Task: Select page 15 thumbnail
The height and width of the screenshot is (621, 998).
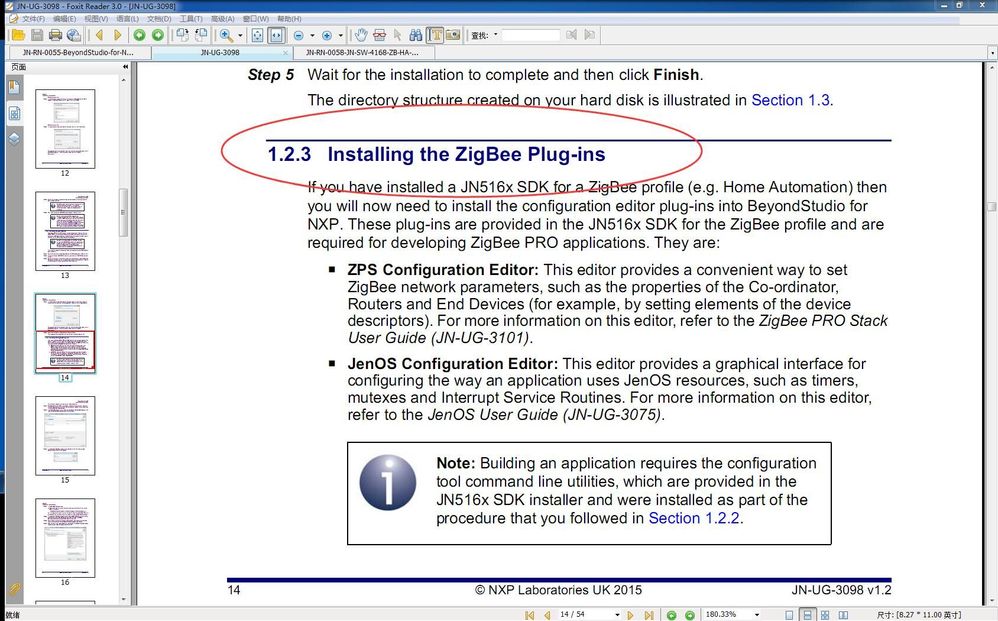Action: 65,436
